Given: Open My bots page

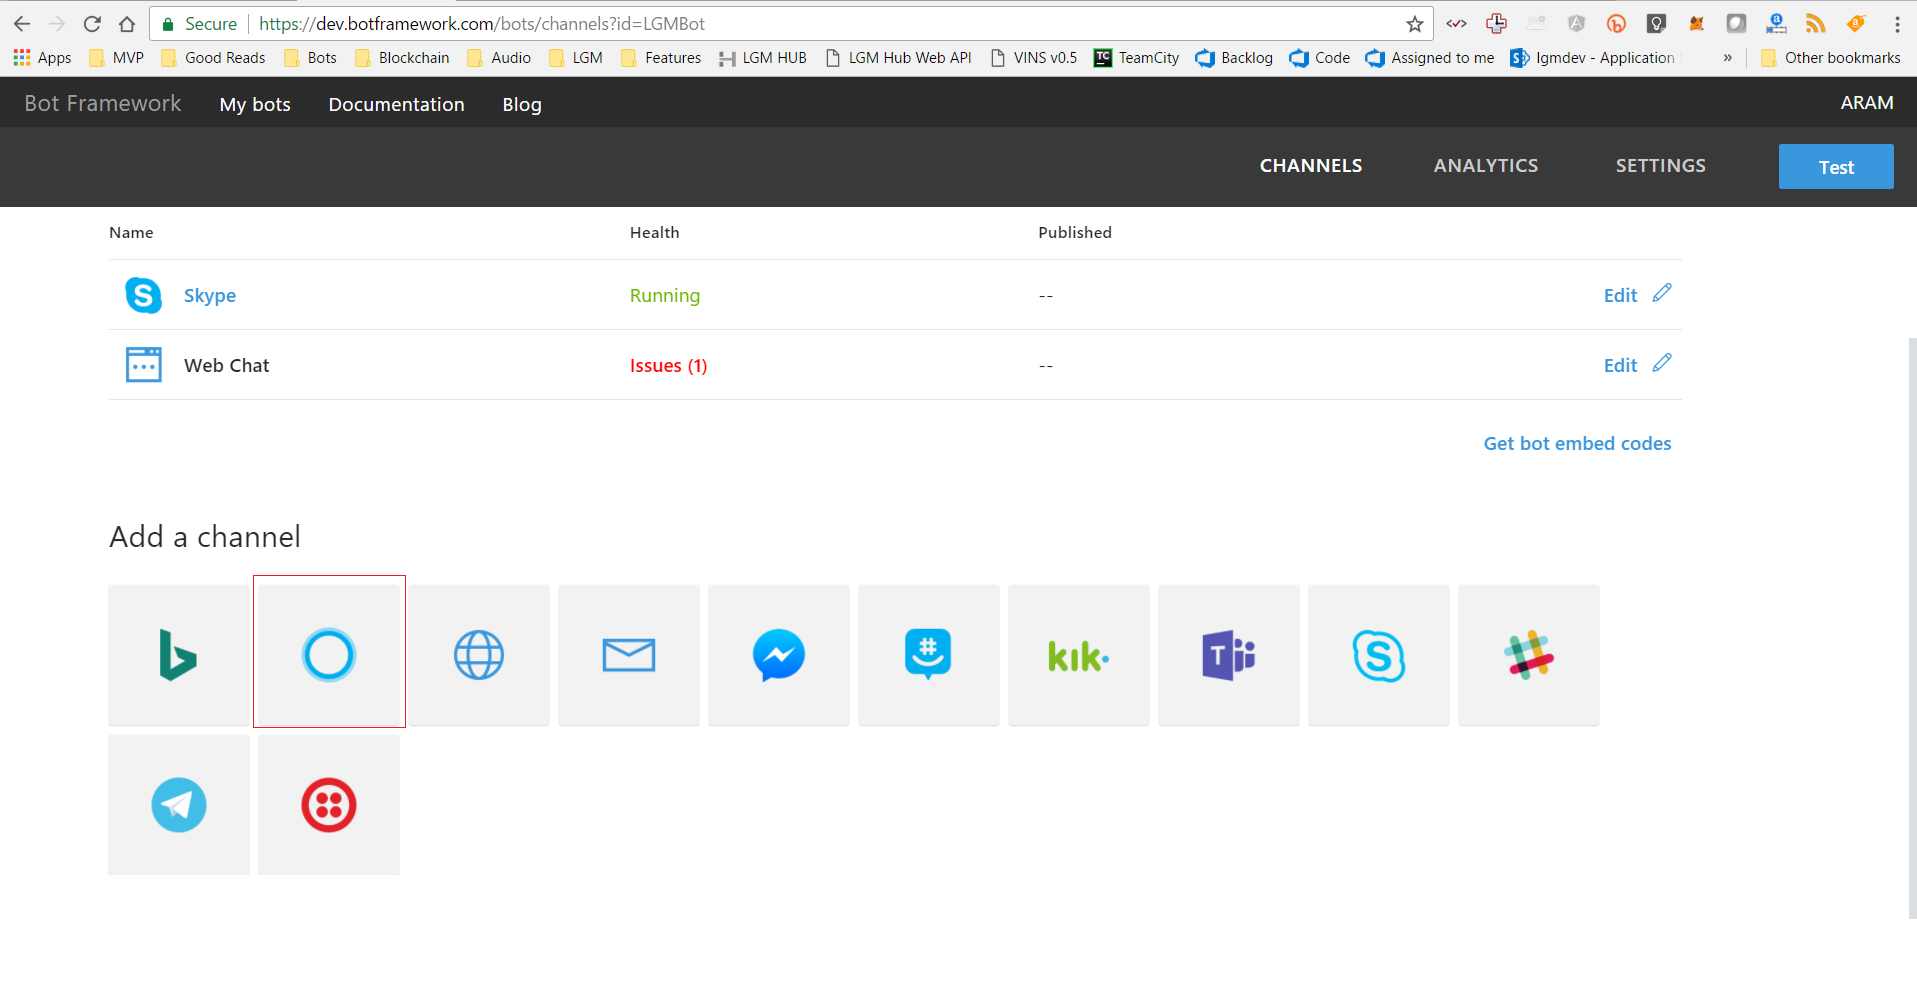Looking at the screenshot, I should 255,104.
